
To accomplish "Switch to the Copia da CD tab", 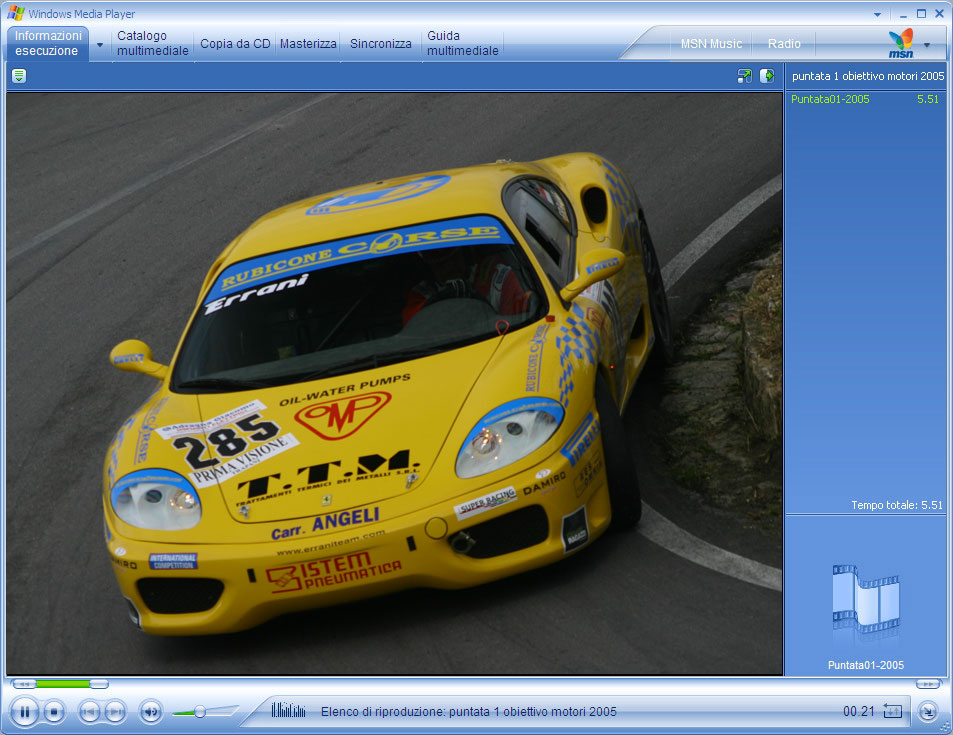I will tap(235, 44).
